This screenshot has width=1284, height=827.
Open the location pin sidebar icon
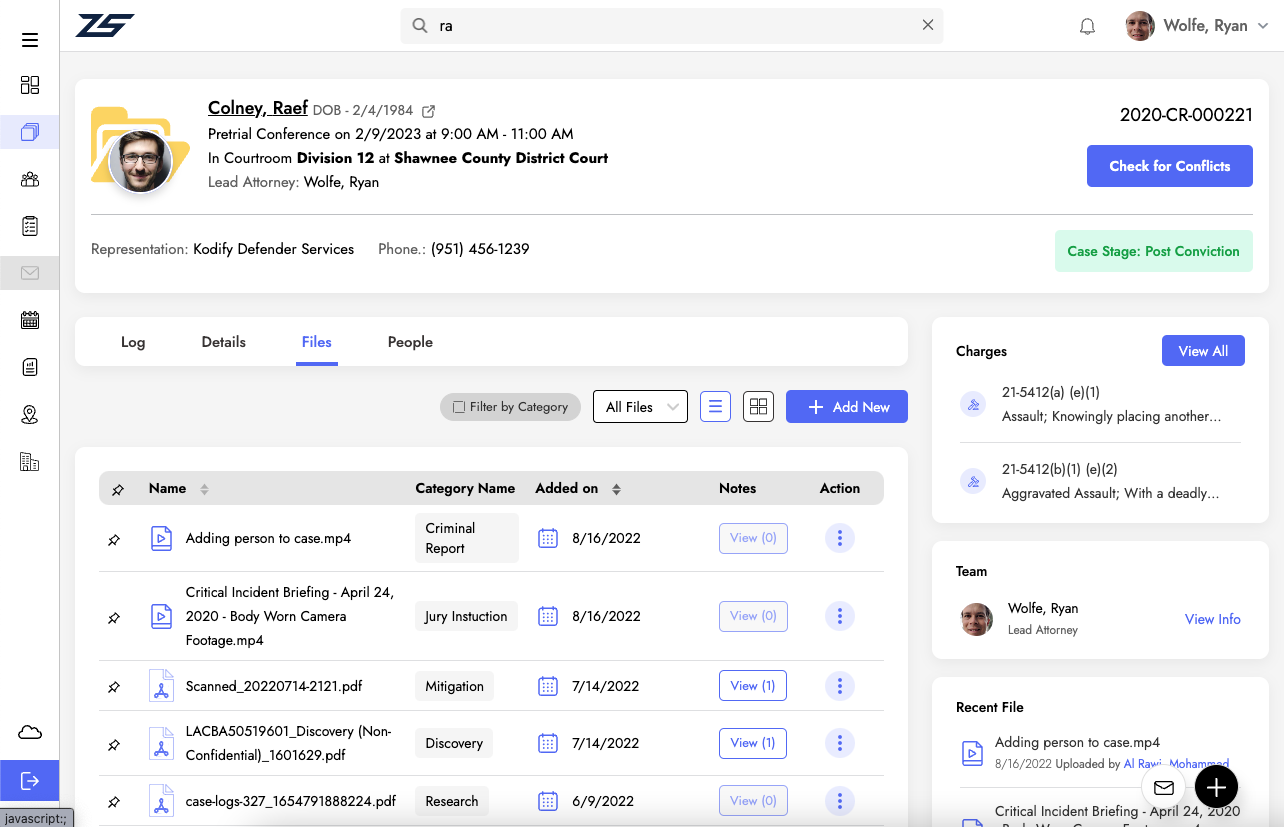point(30,415)
